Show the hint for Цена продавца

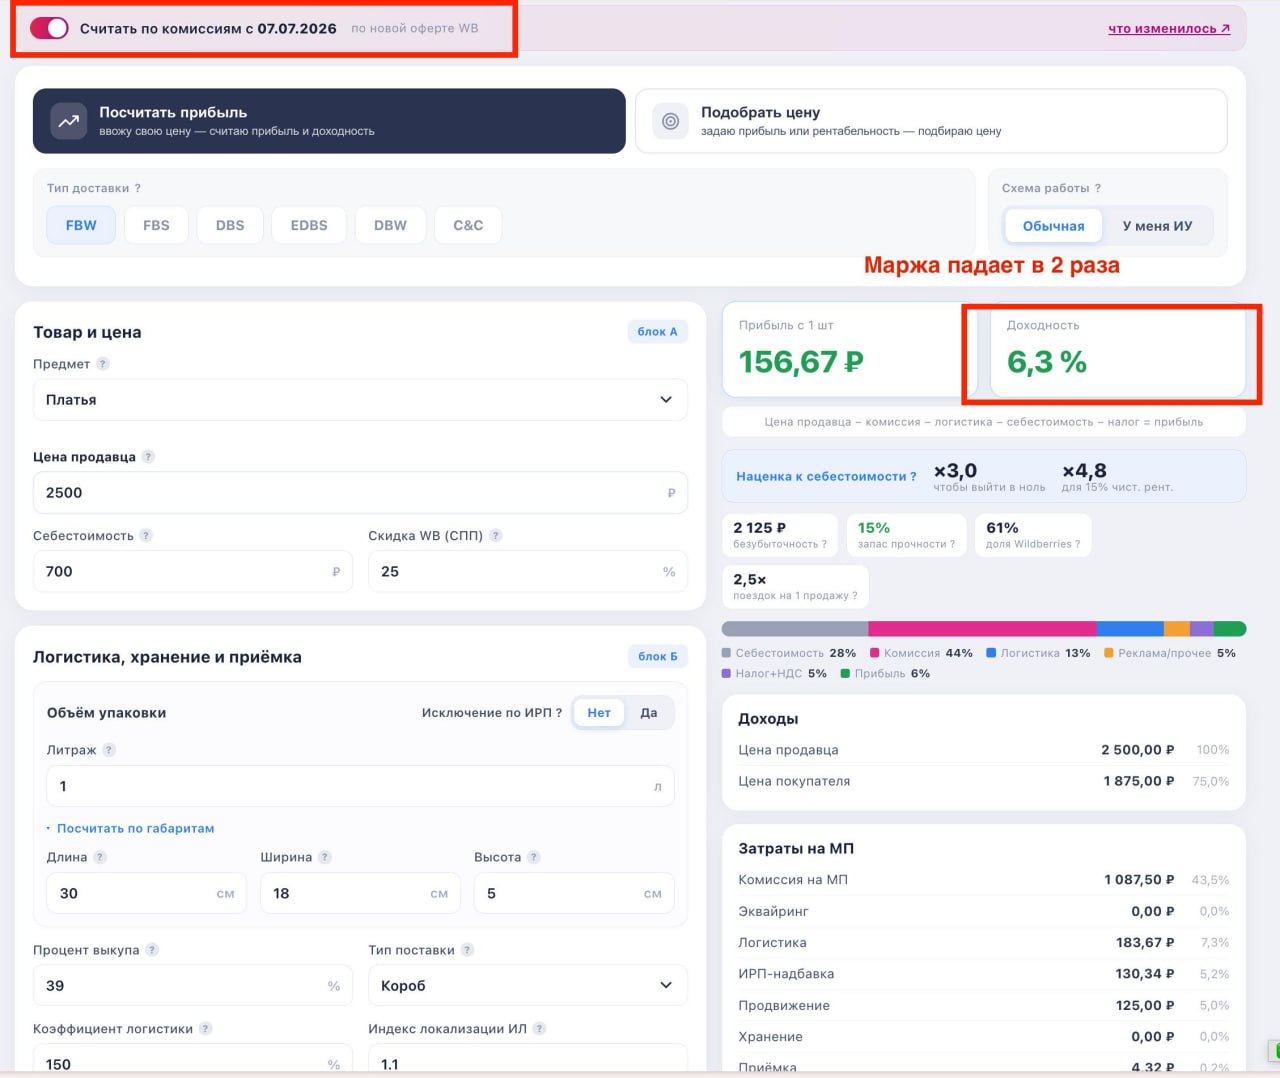[x=148, y=457]
